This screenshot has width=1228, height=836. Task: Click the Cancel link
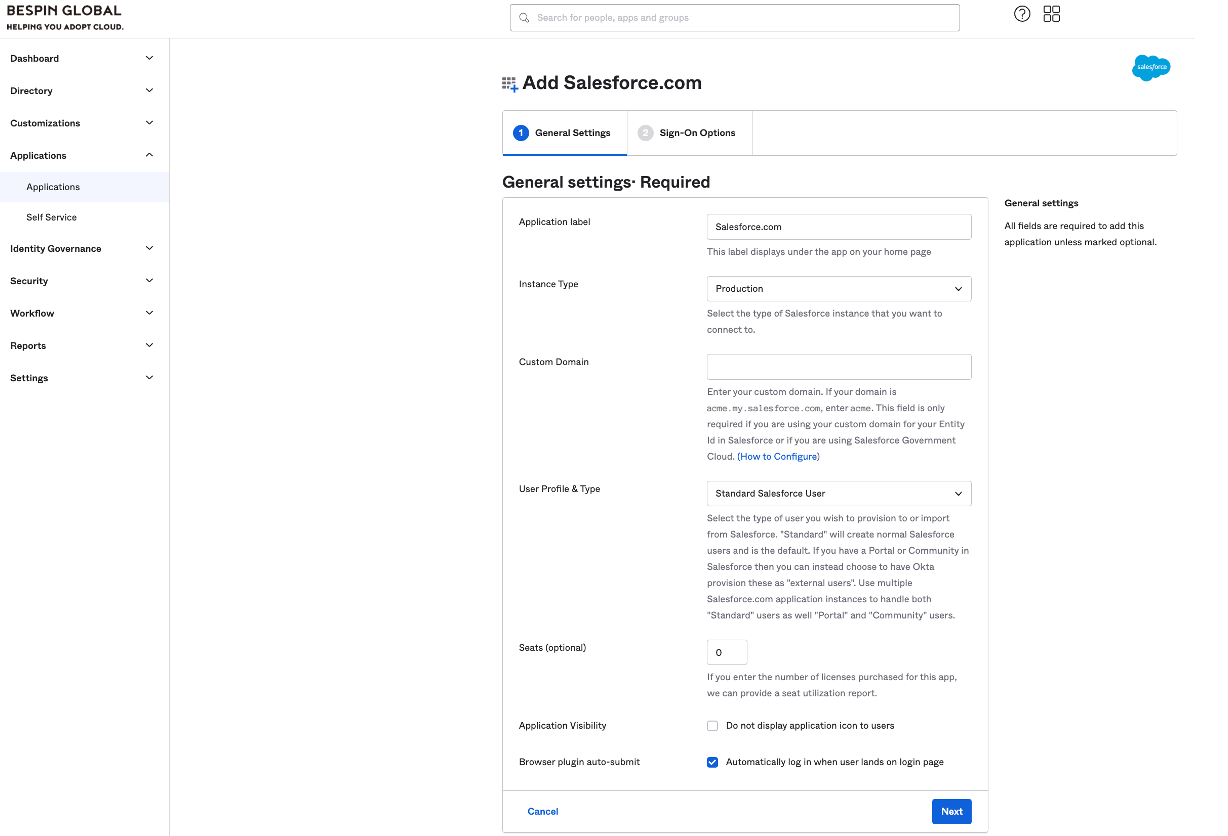(x=543, y=812)
